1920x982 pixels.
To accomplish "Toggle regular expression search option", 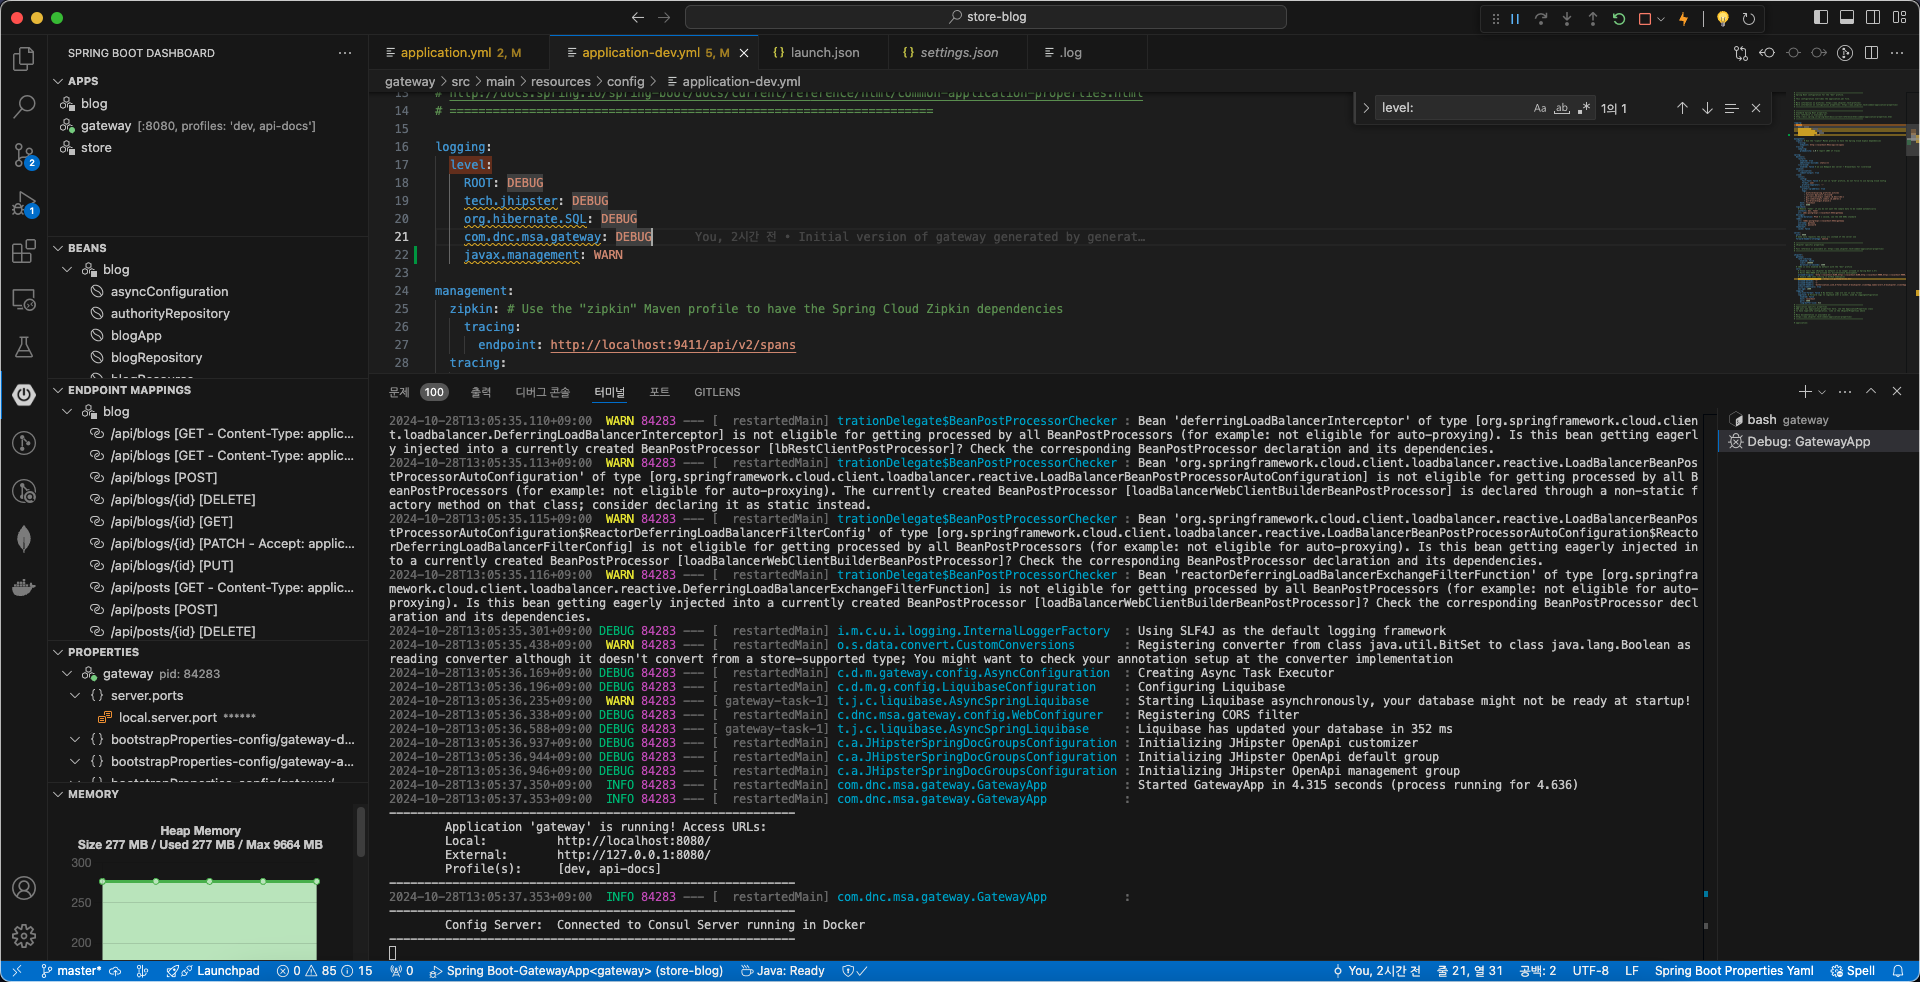I will (1583, 109).
